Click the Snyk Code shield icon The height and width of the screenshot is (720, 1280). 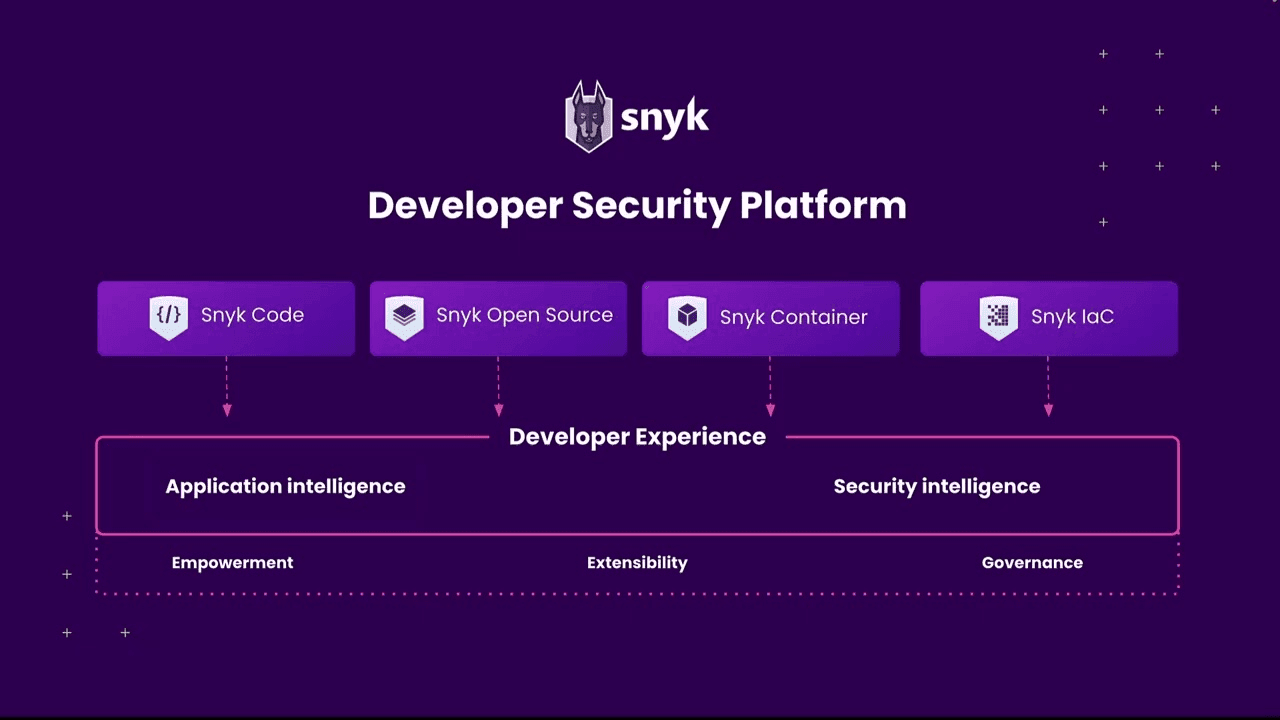pyautogui.click(x=168, y=317)
